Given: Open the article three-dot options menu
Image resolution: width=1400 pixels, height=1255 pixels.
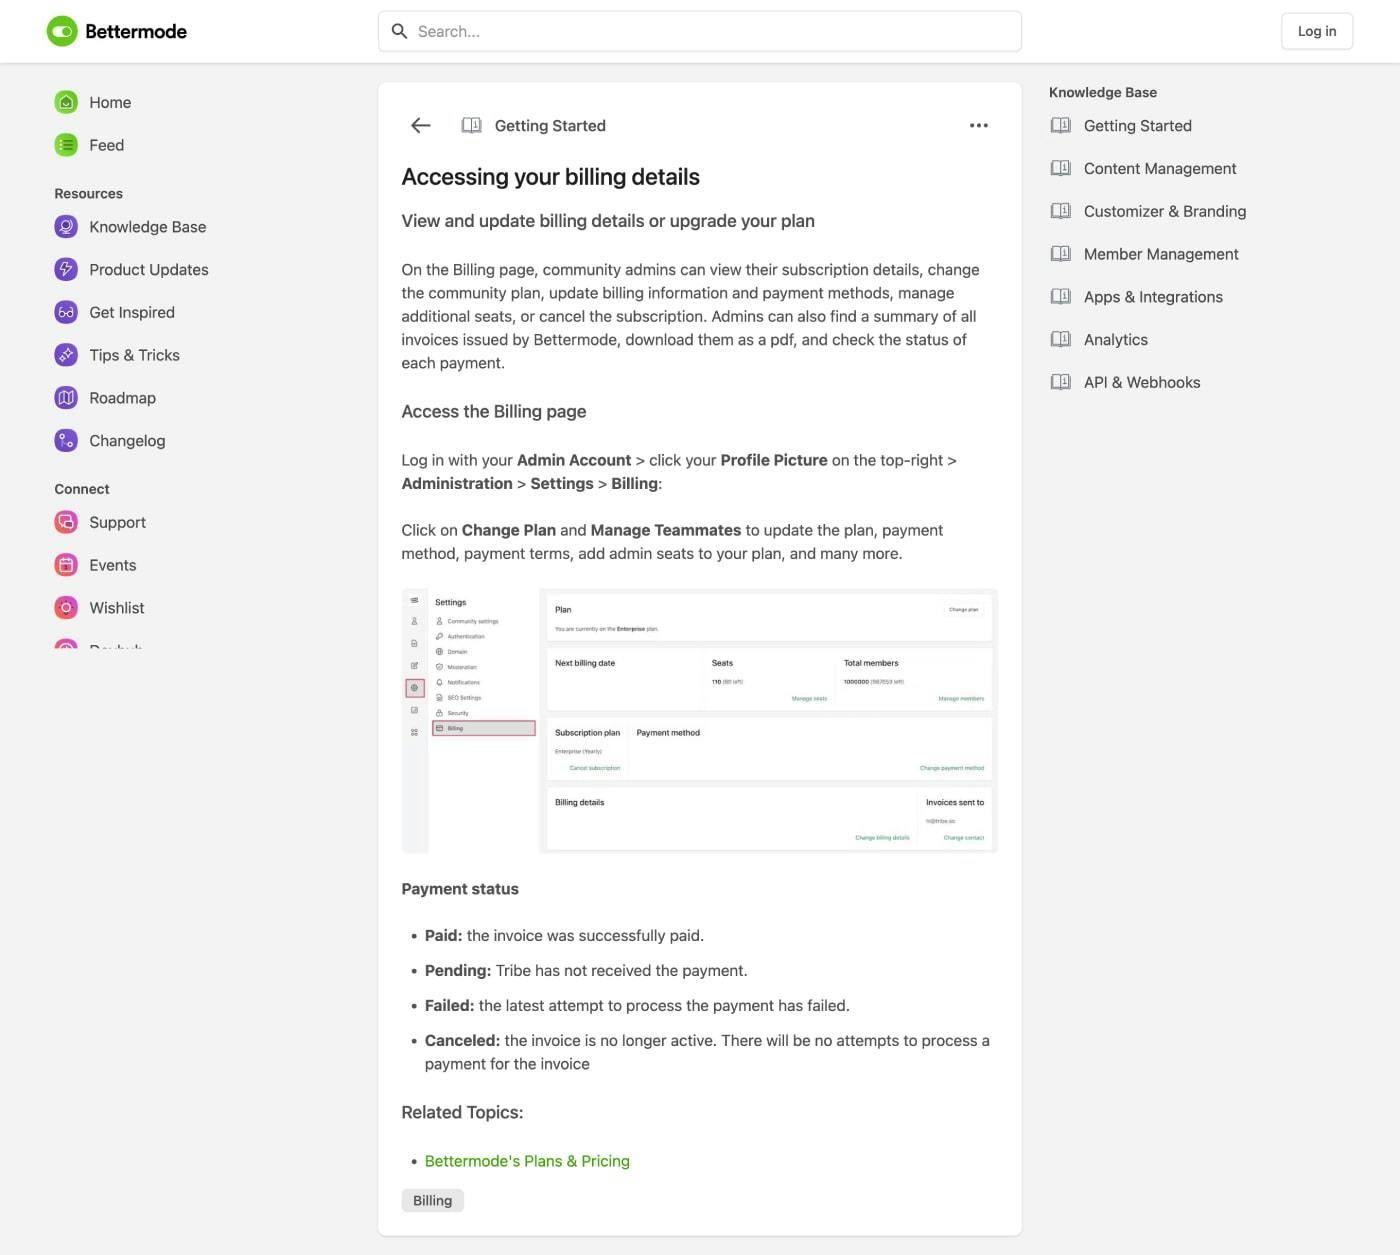Looking at the screenshot, I should coord(979,125).
